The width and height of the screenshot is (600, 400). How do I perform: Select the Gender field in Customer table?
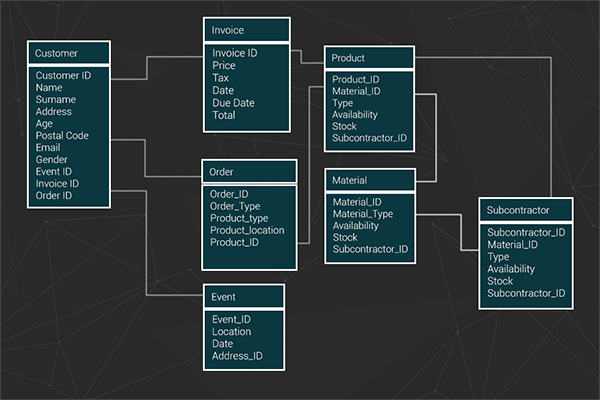coord(52,160)
